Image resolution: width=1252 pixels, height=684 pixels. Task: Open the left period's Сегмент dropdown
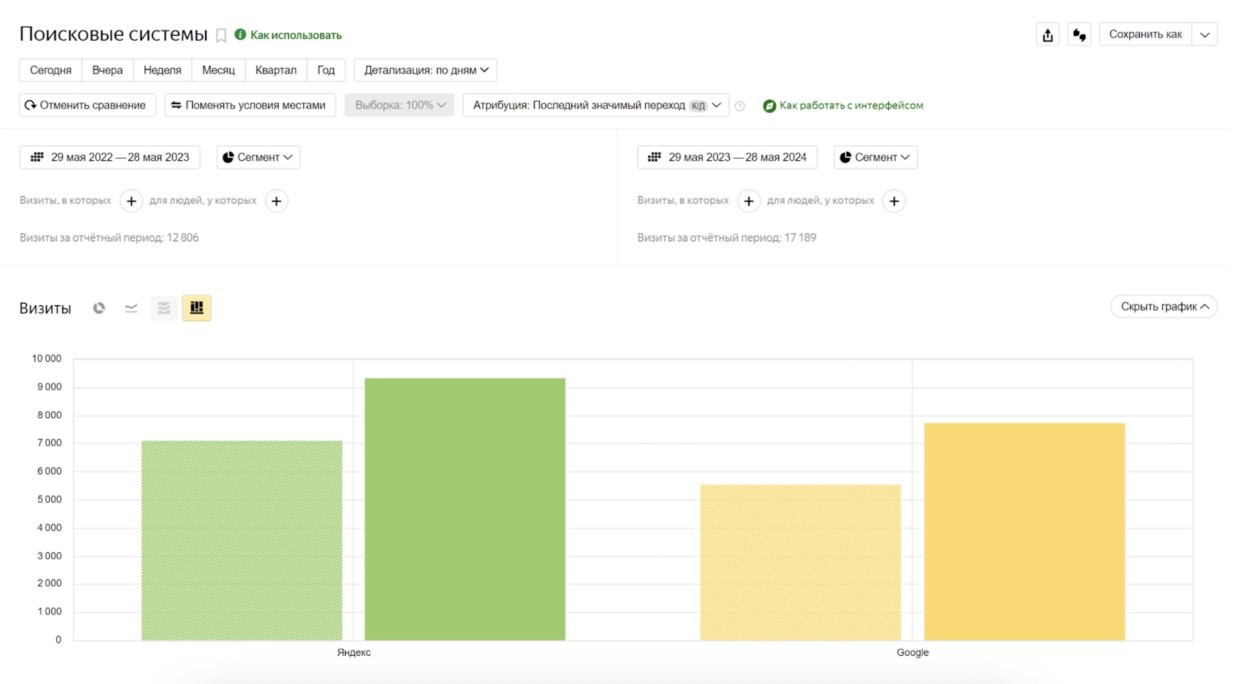(x=258, y=157)
